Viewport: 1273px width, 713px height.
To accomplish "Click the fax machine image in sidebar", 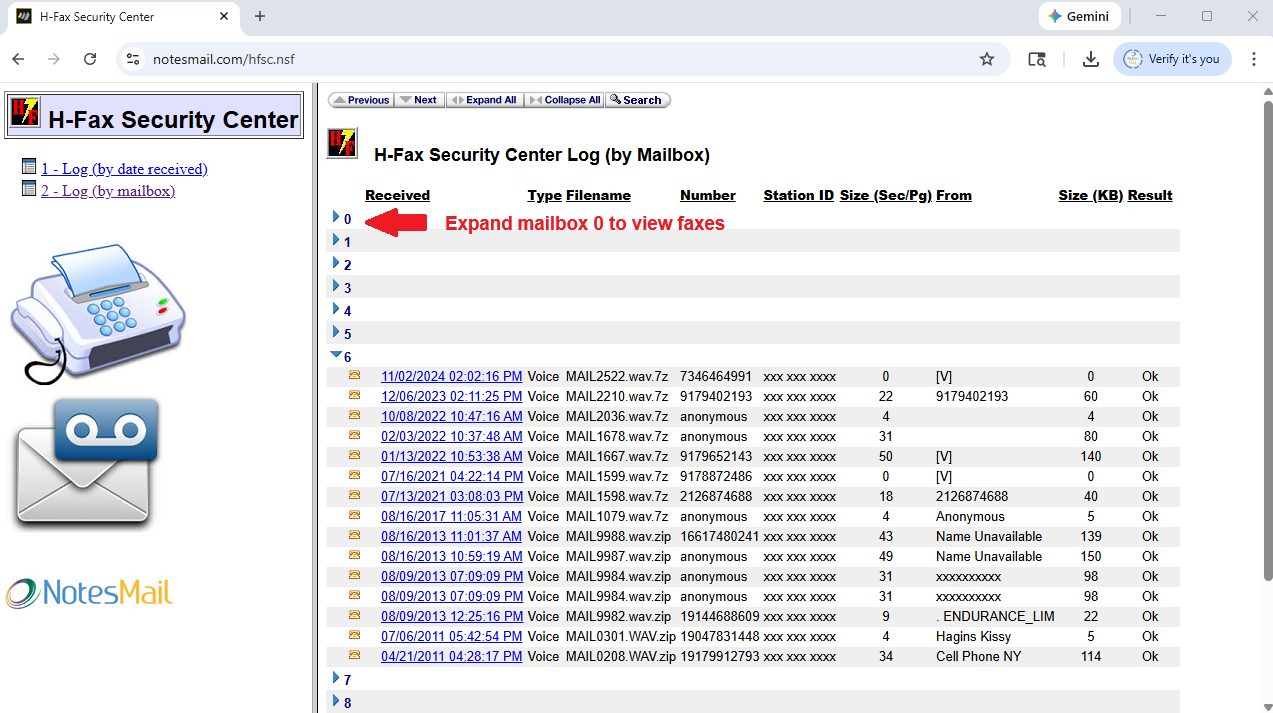I will 98,312.
